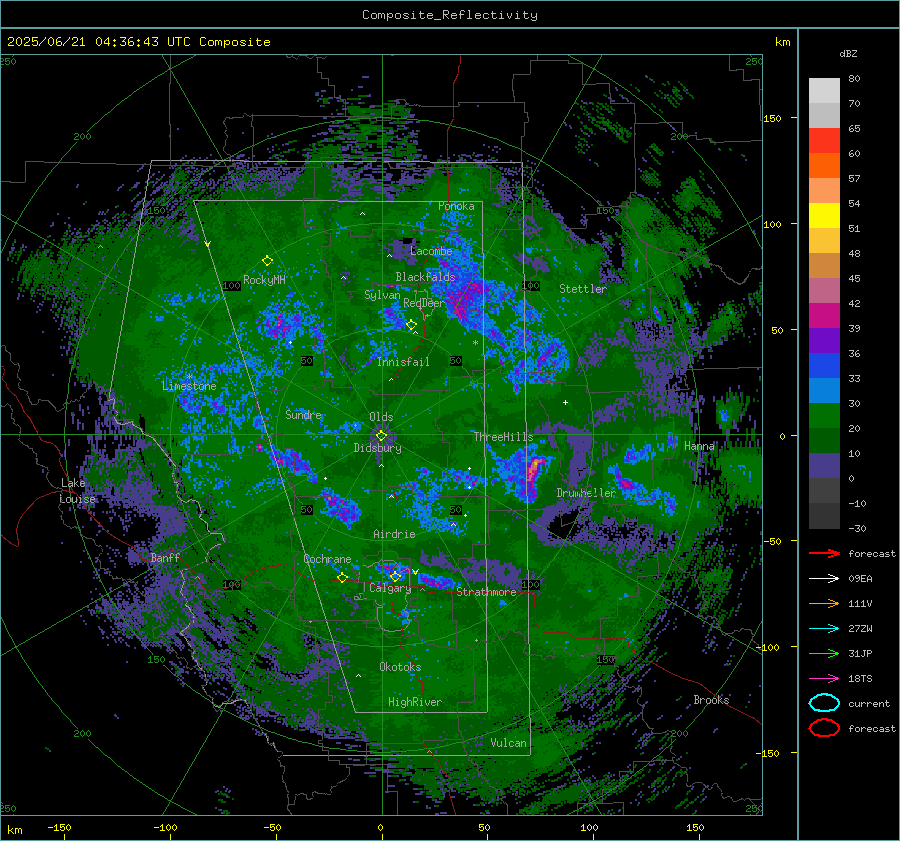The image size is (900, 841).
Task: Click the Limestone label
Action: (189, 386)
